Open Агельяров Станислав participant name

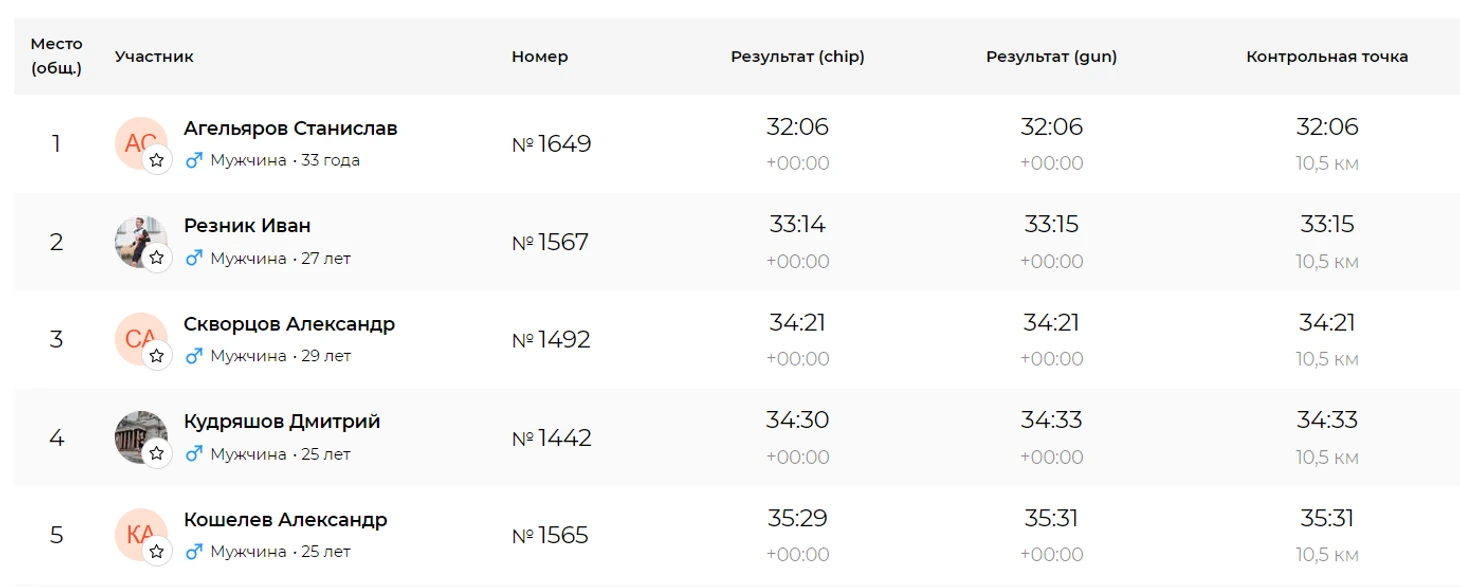click(290, 129)
